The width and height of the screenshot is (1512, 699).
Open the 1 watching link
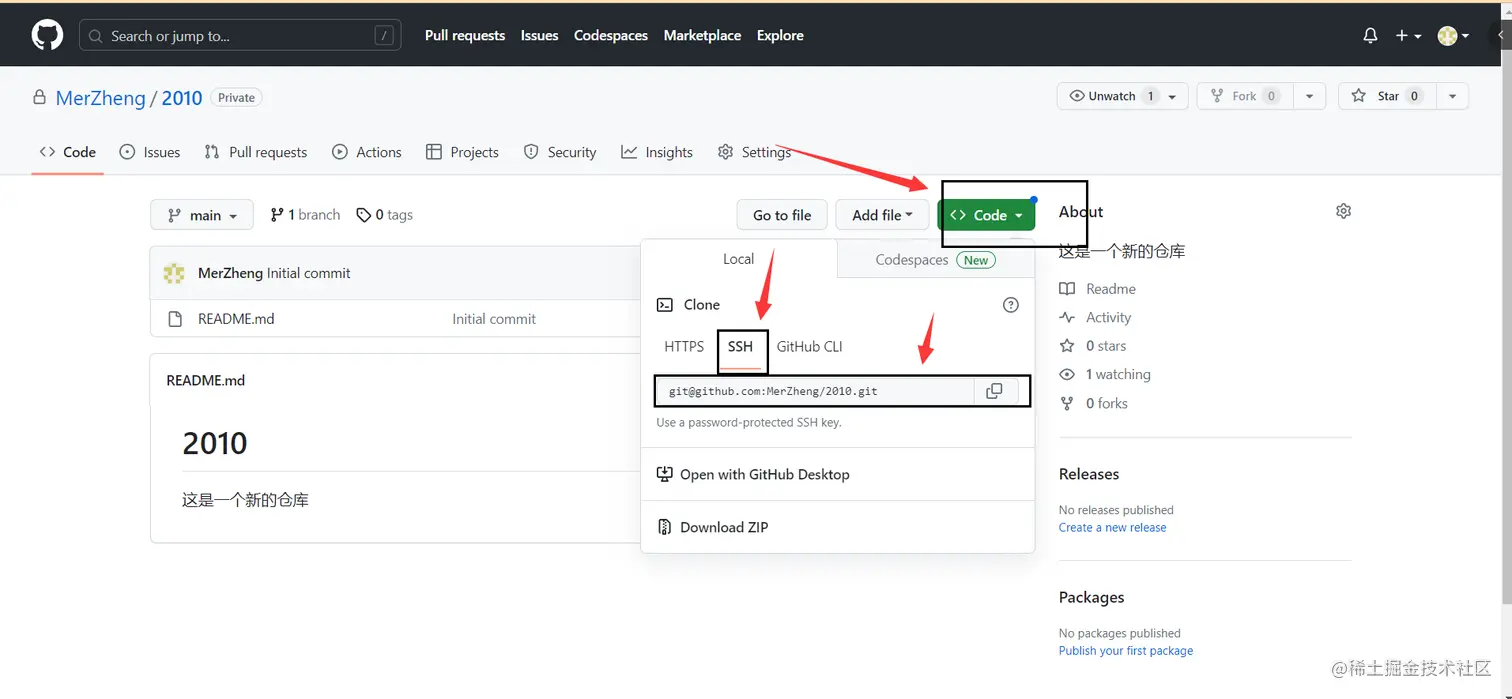coord(1105,375)
